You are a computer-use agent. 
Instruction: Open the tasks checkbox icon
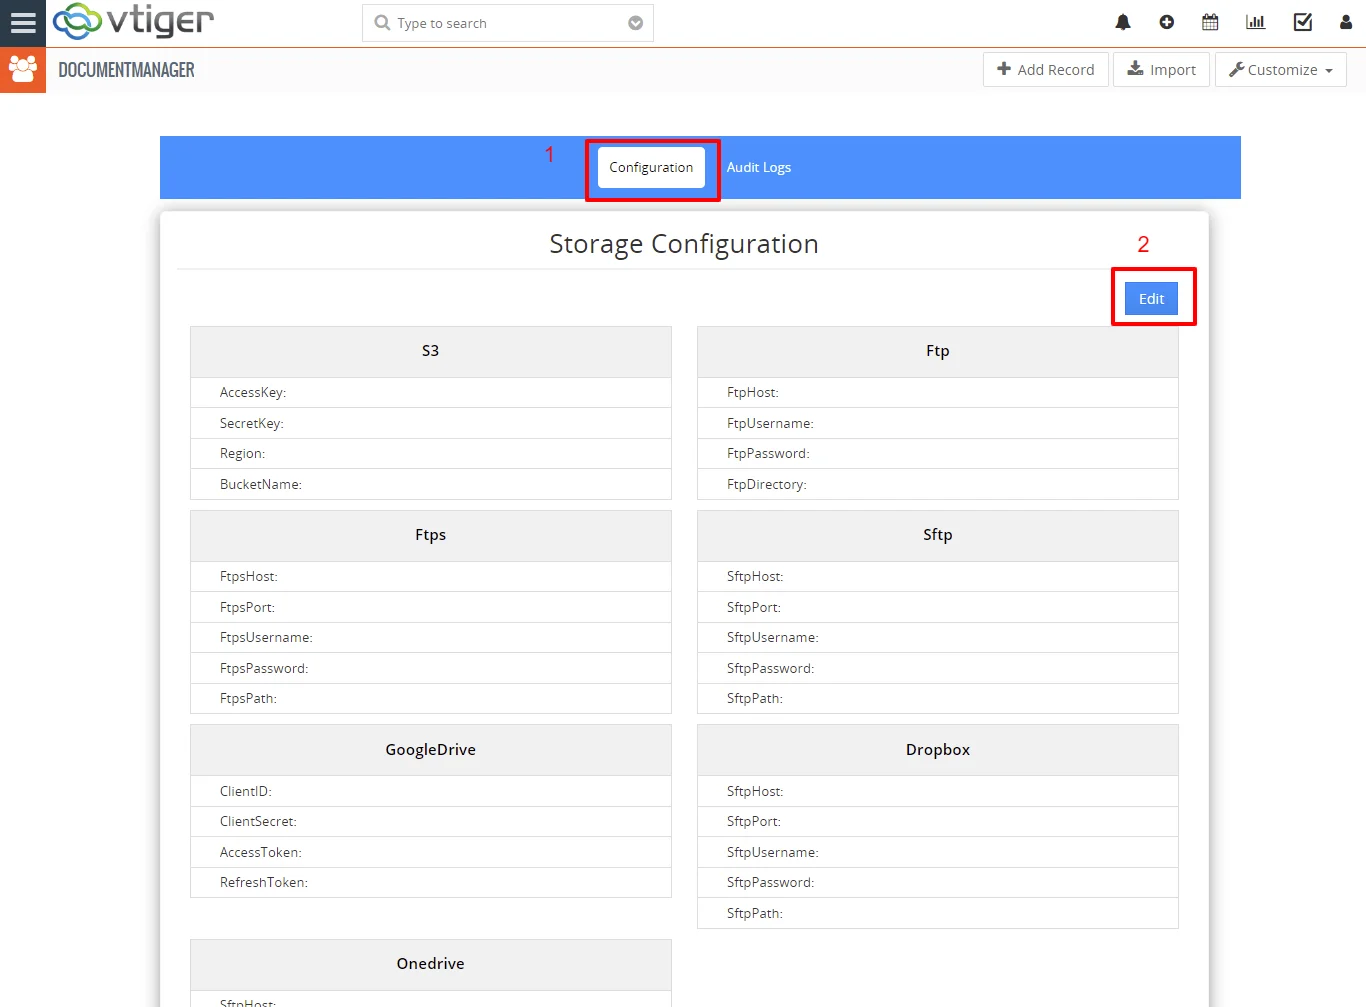tap(1302, 22)
